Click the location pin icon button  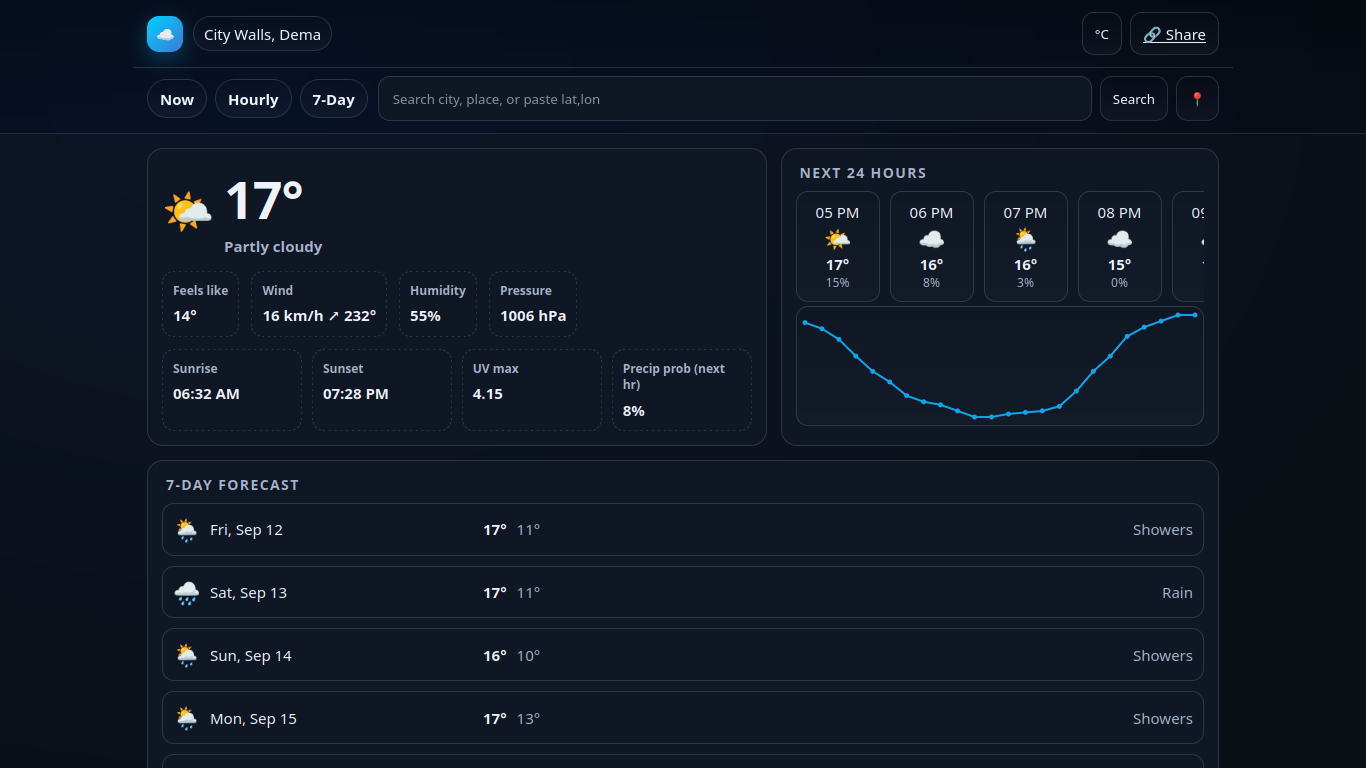coord(1197,99)
